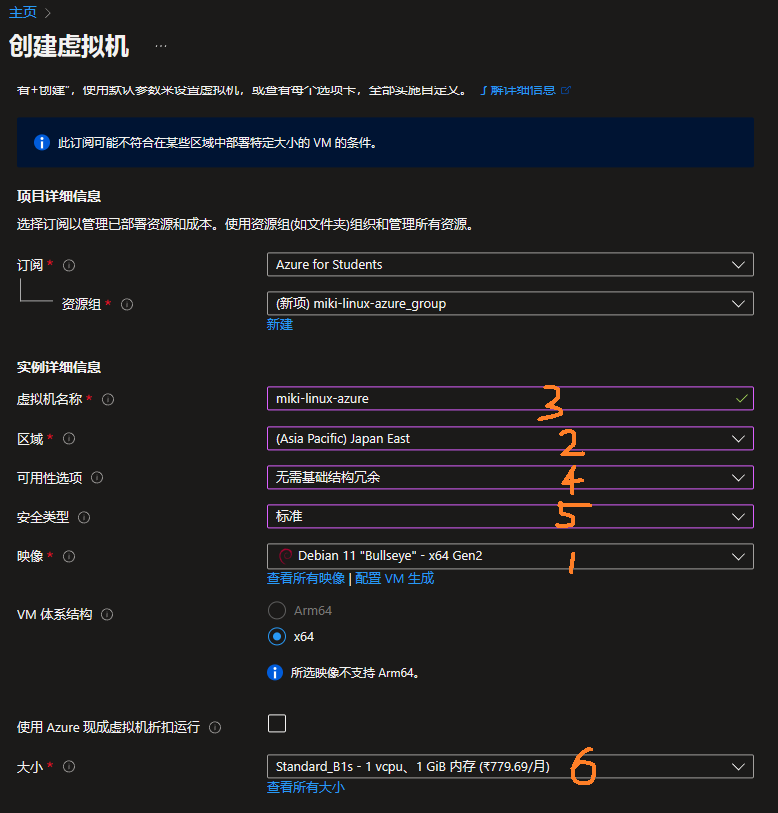Show info tooltip for 区域
Screen dimensions: 778x813
click(x=69, y=439)
